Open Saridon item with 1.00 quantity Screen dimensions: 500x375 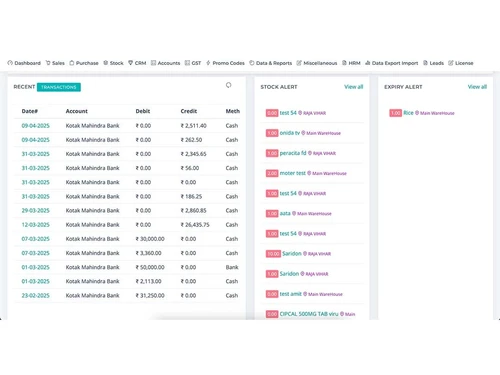pos(289,274)
